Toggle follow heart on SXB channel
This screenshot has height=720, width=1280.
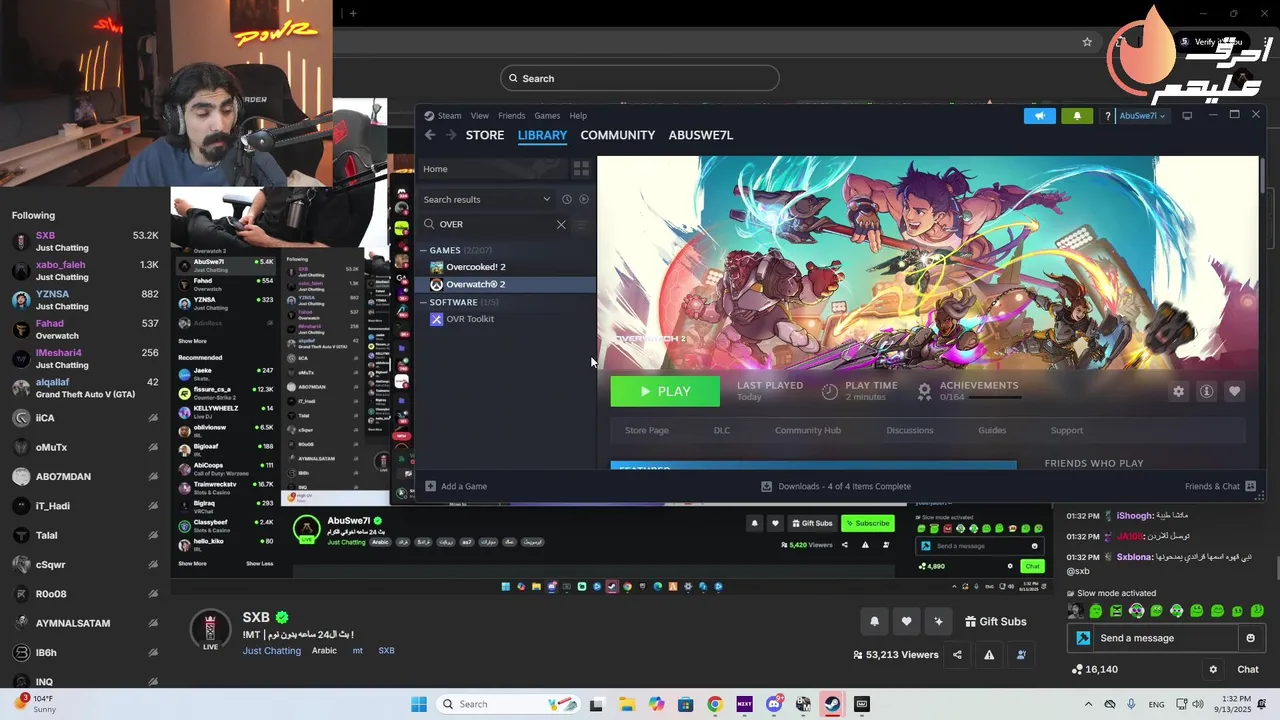pyautogui.click(x=906, y=622)
